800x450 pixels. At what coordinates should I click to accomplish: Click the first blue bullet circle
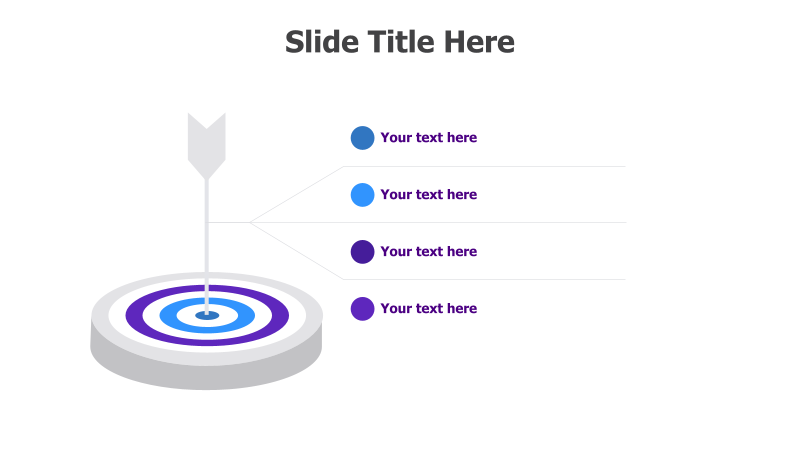(x=362, y=138)
